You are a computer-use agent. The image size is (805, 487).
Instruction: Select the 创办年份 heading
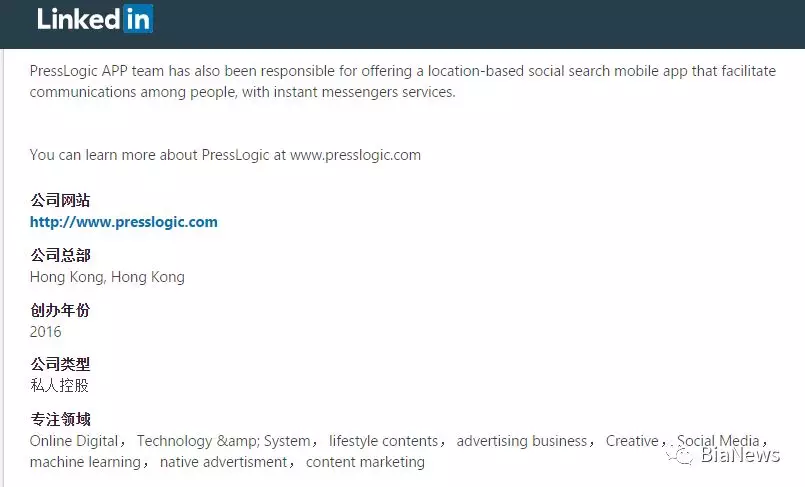click(60, 310)
